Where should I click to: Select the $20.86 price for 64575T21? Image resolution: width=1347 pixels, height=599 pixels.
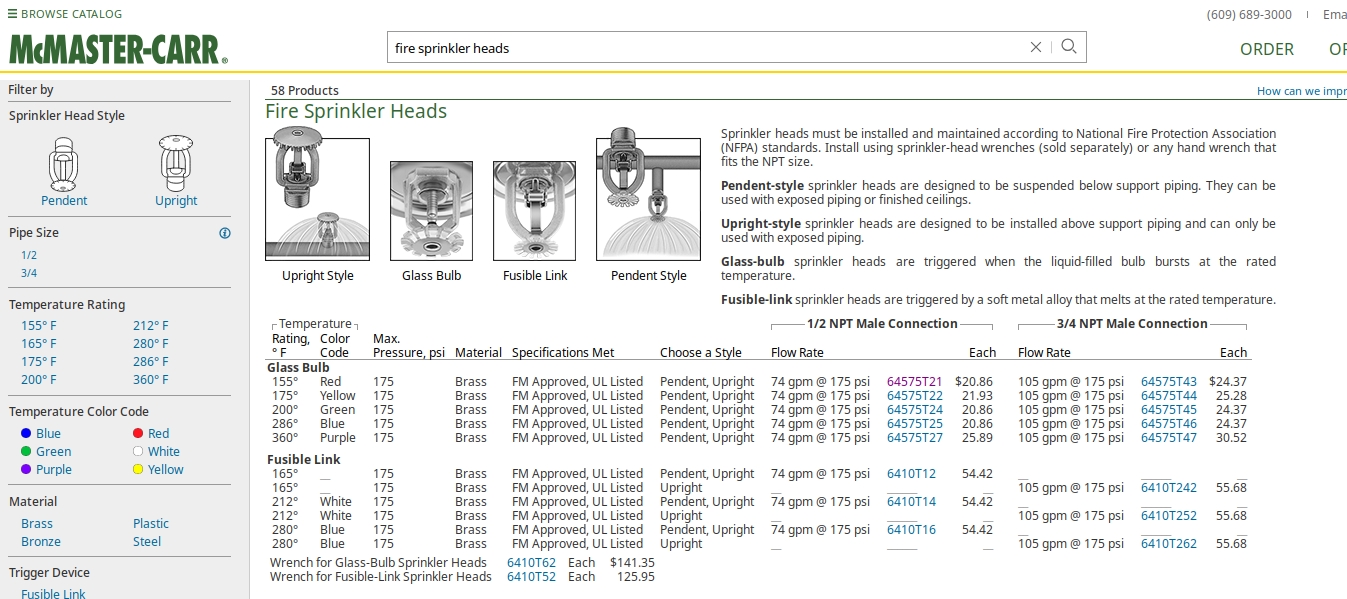(974, 381)
